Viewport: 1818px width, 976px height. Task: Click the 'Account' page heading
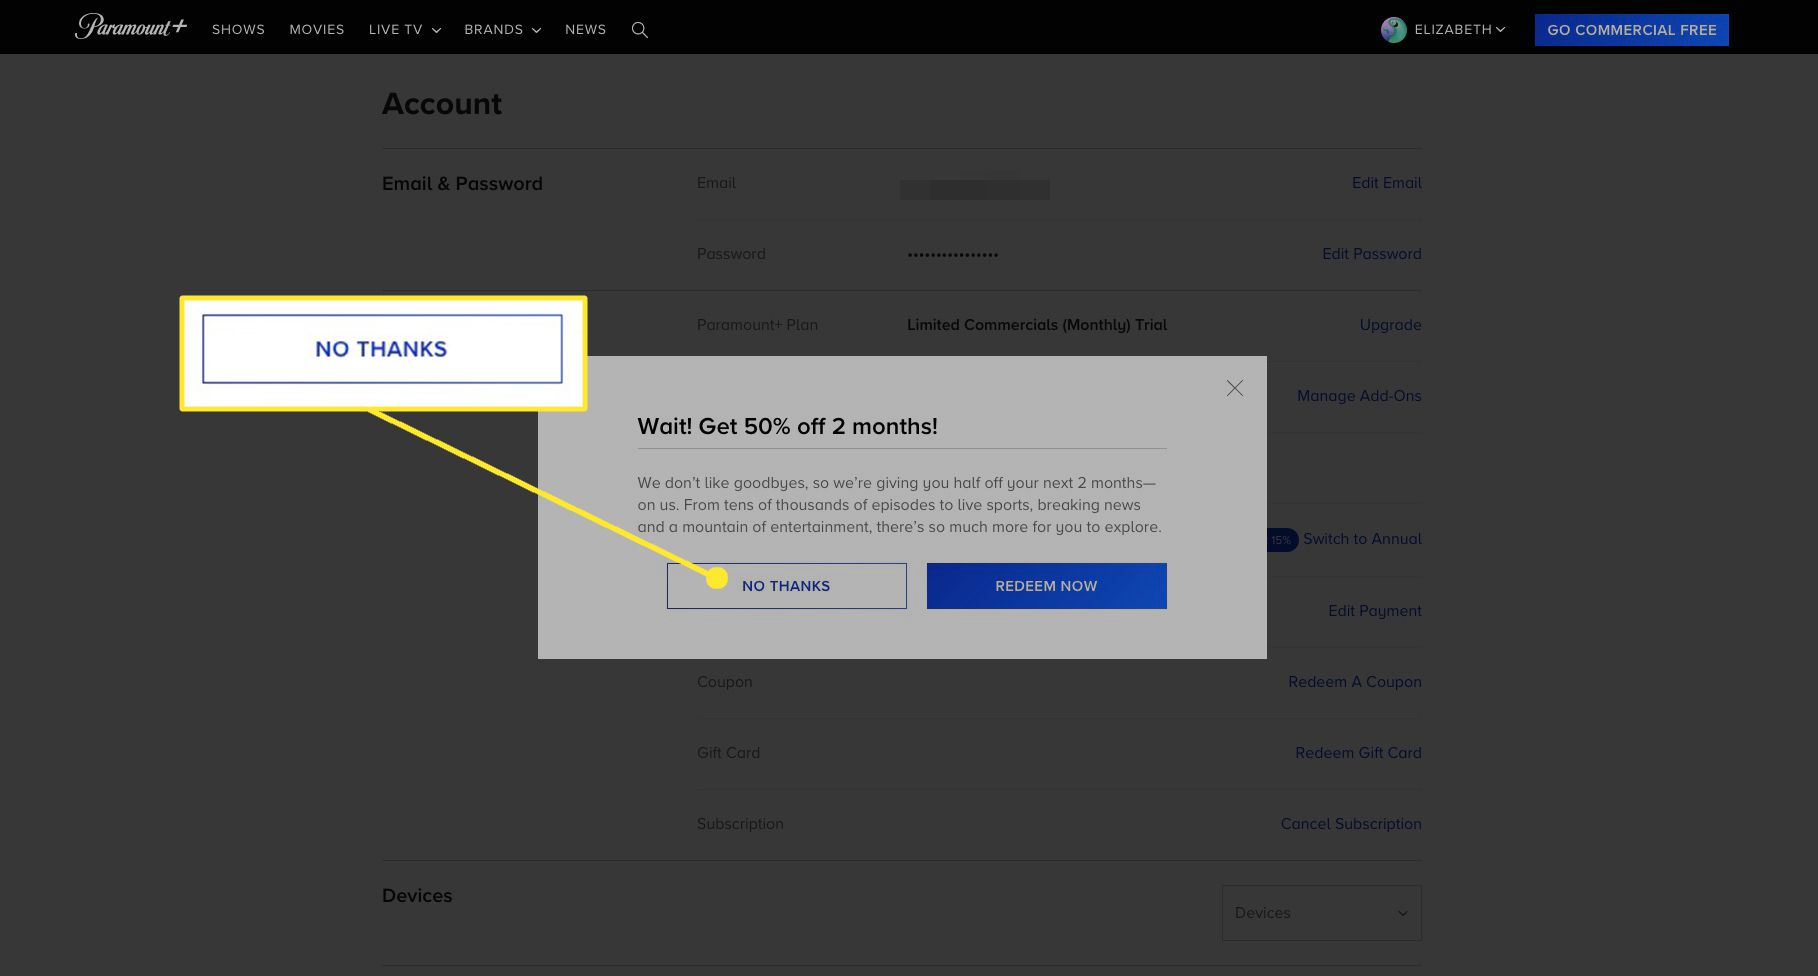[x=442, y=104]
